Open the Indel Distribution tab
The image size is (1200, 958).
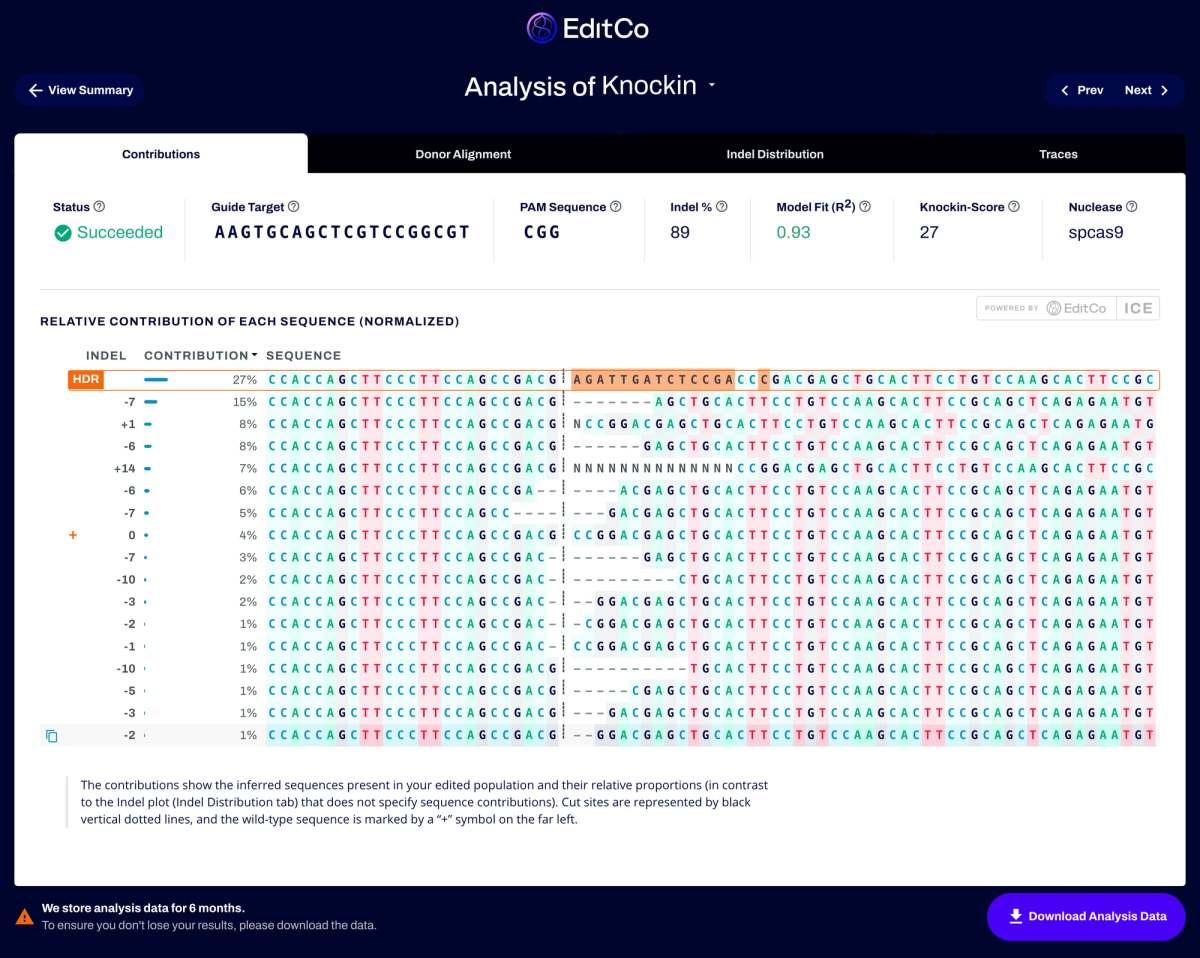click(775, 154)
